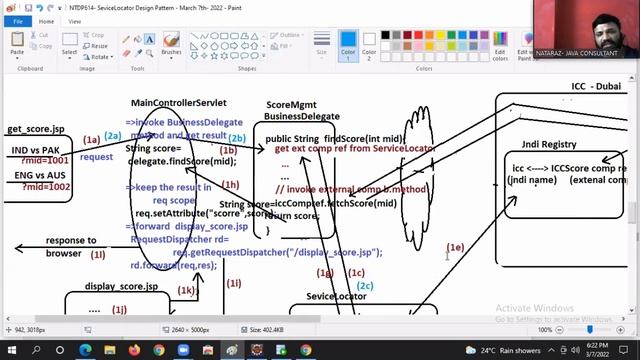Choose the Curve shape
This screenshot has width=640, height=360.
coord(204,36)
